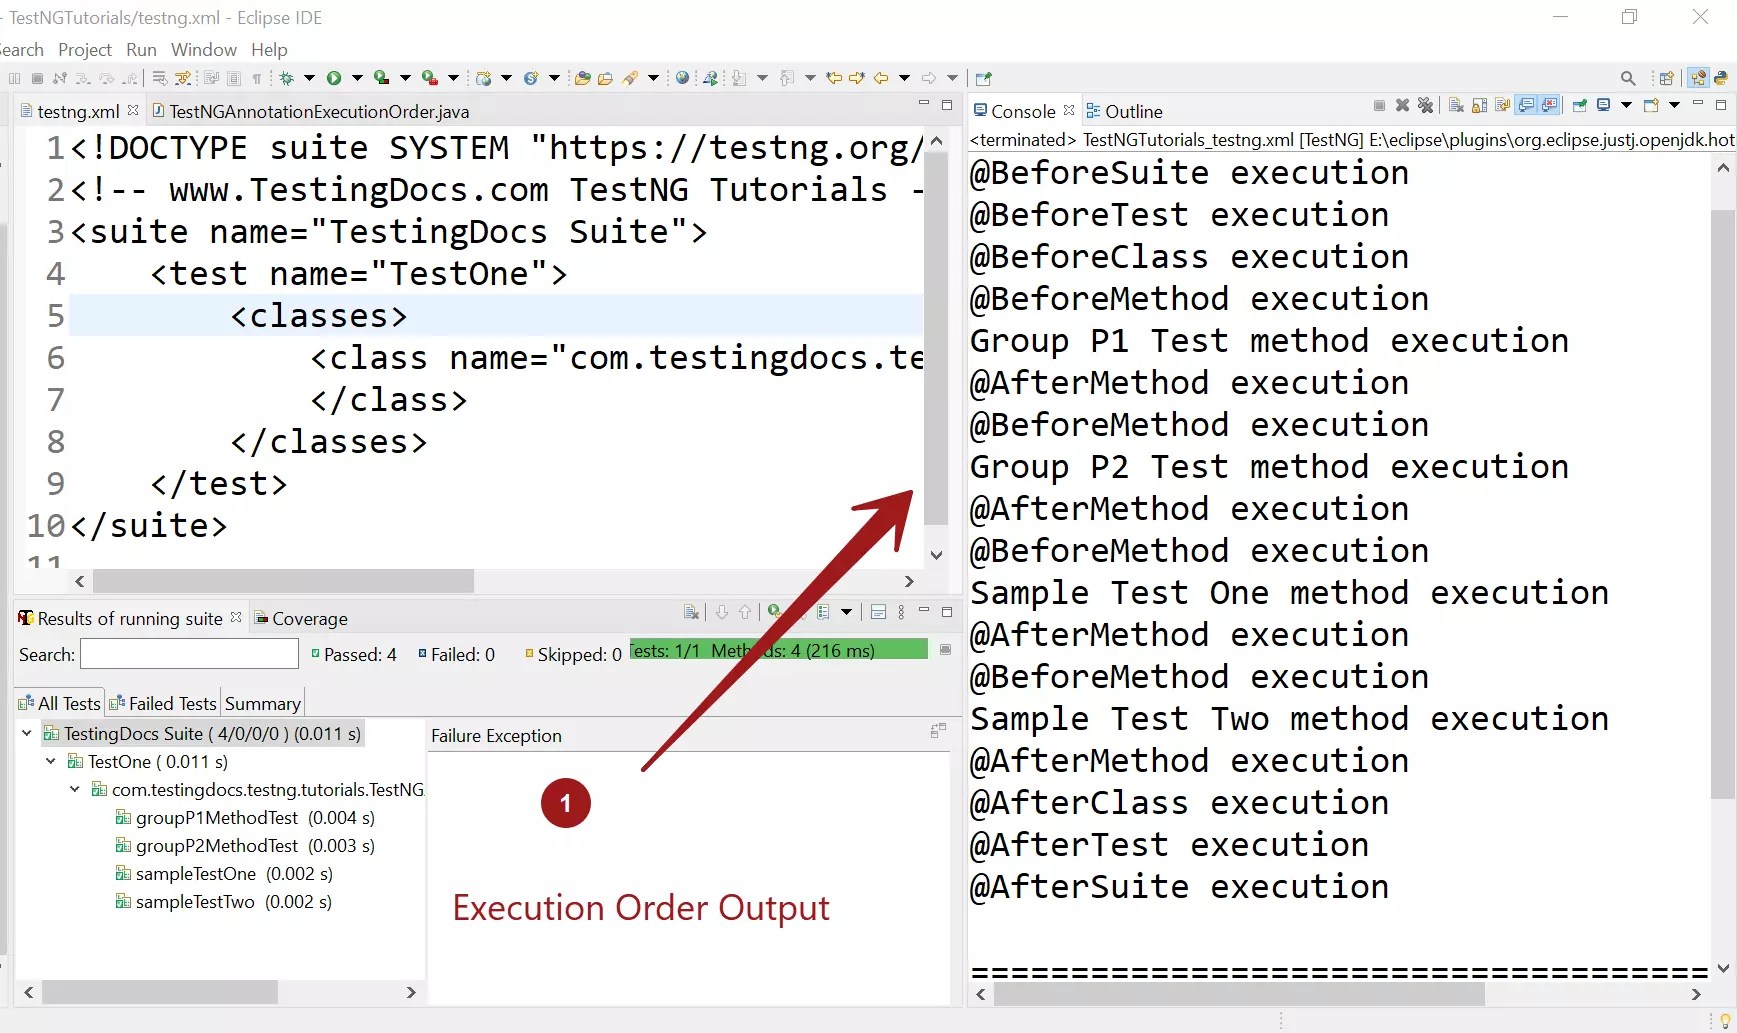1737x1033 pixels.
Task: Open the Open Console dropdown arrow
Action: pos(1674,105)
